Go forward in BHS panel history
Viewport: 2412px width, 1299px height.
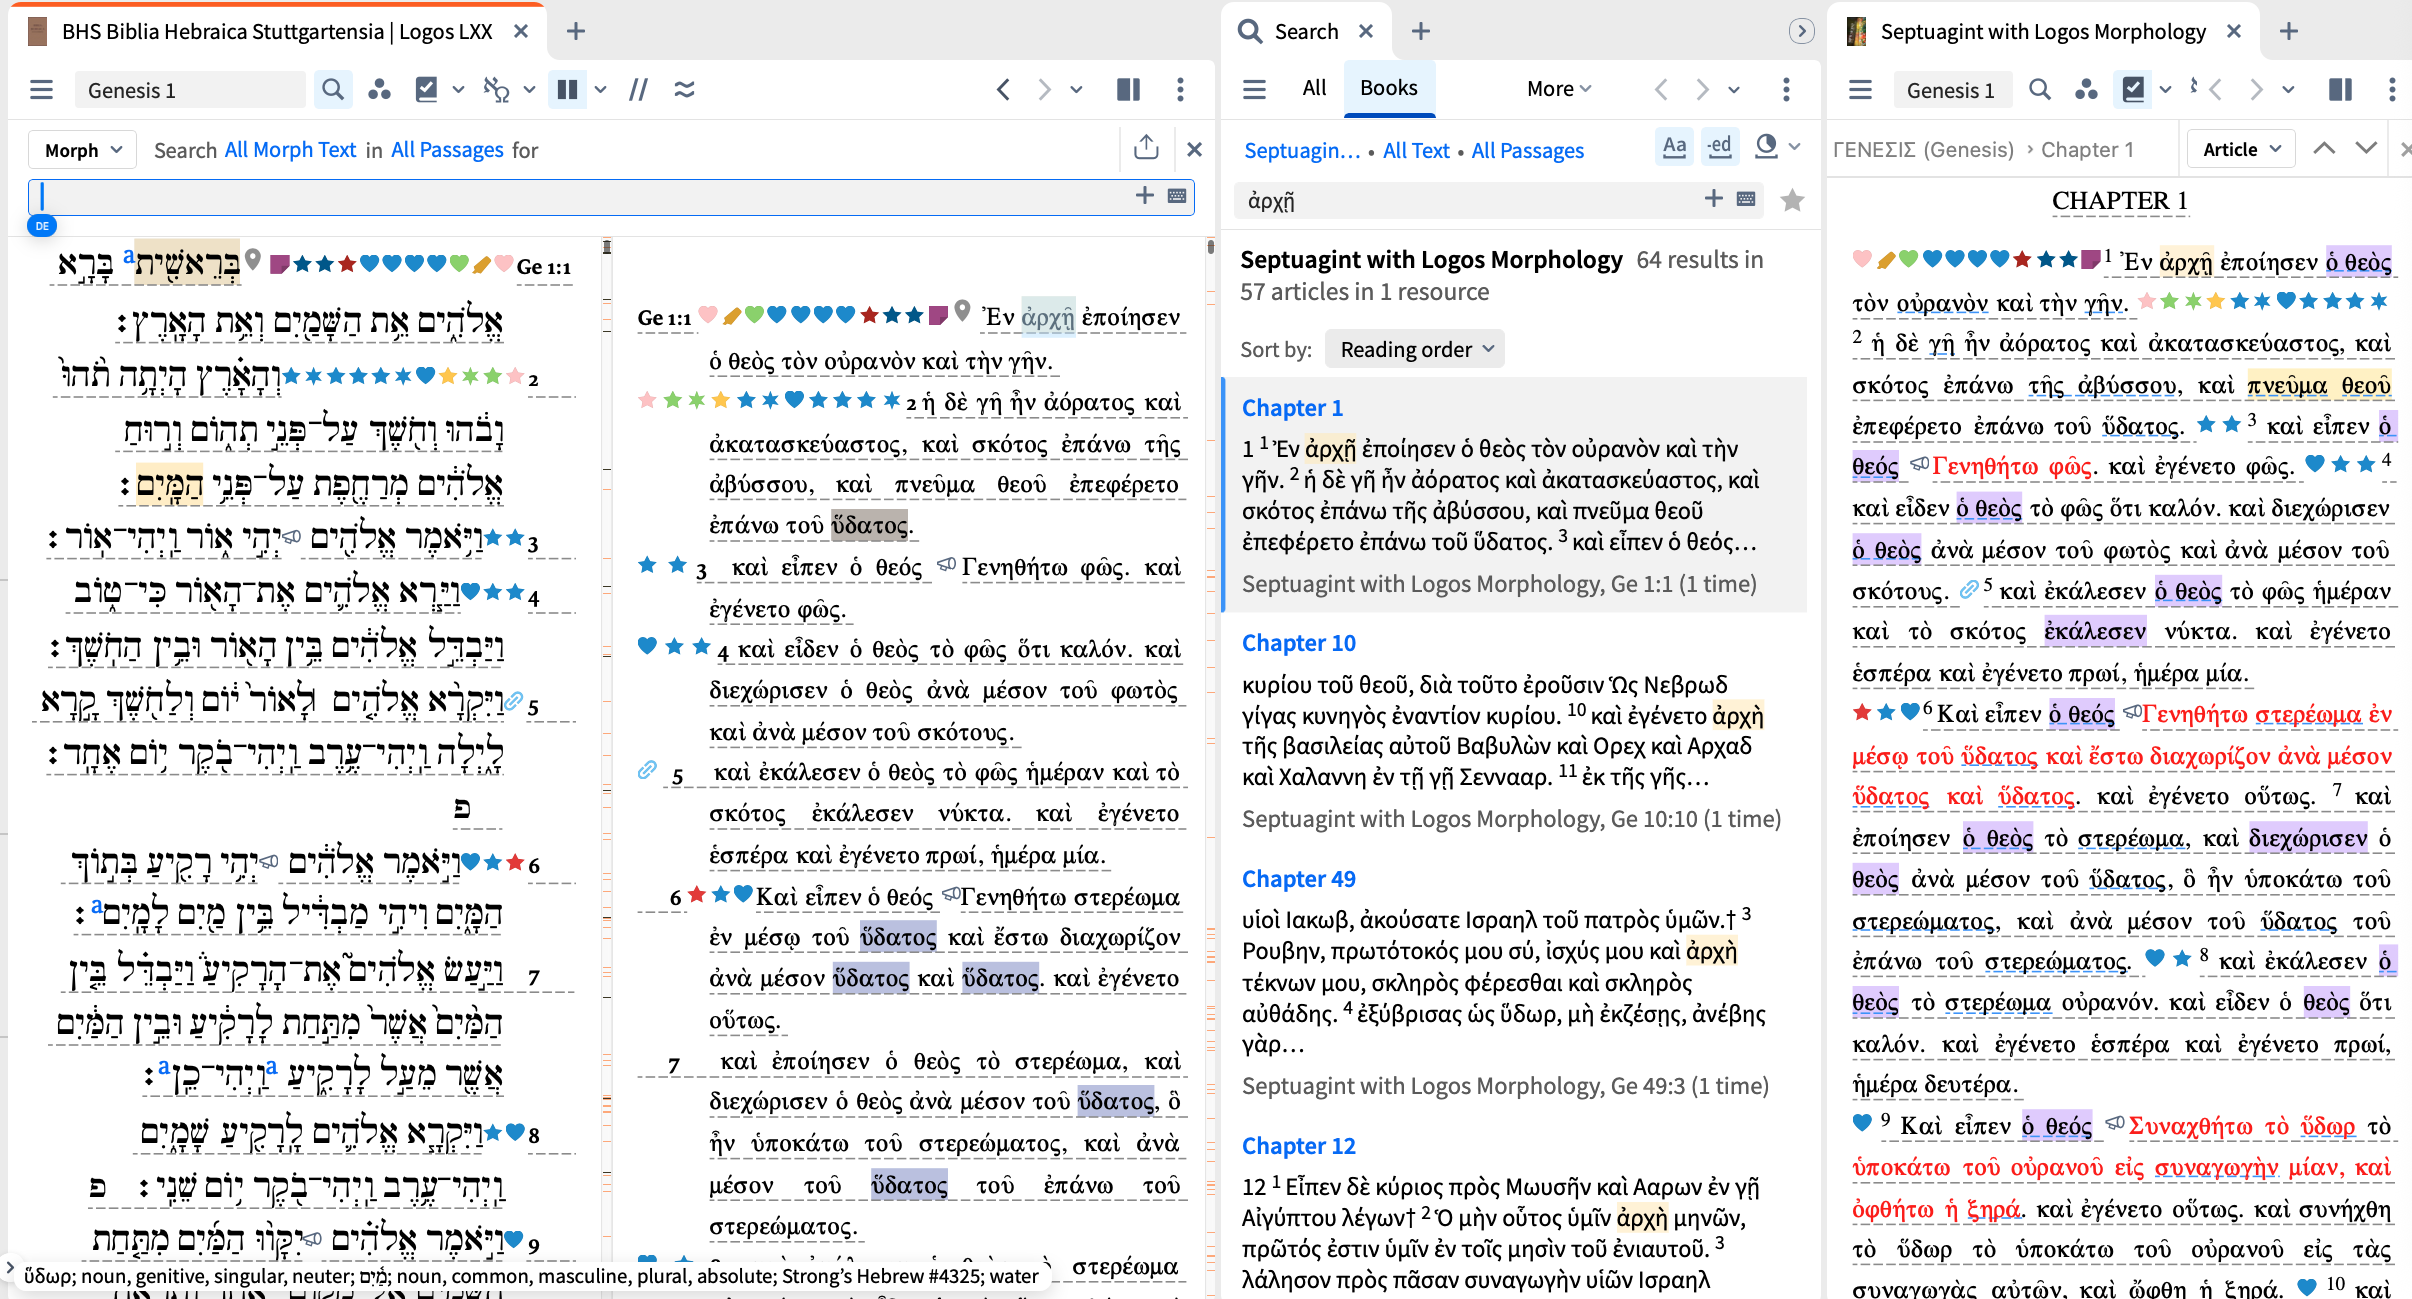1044,90
